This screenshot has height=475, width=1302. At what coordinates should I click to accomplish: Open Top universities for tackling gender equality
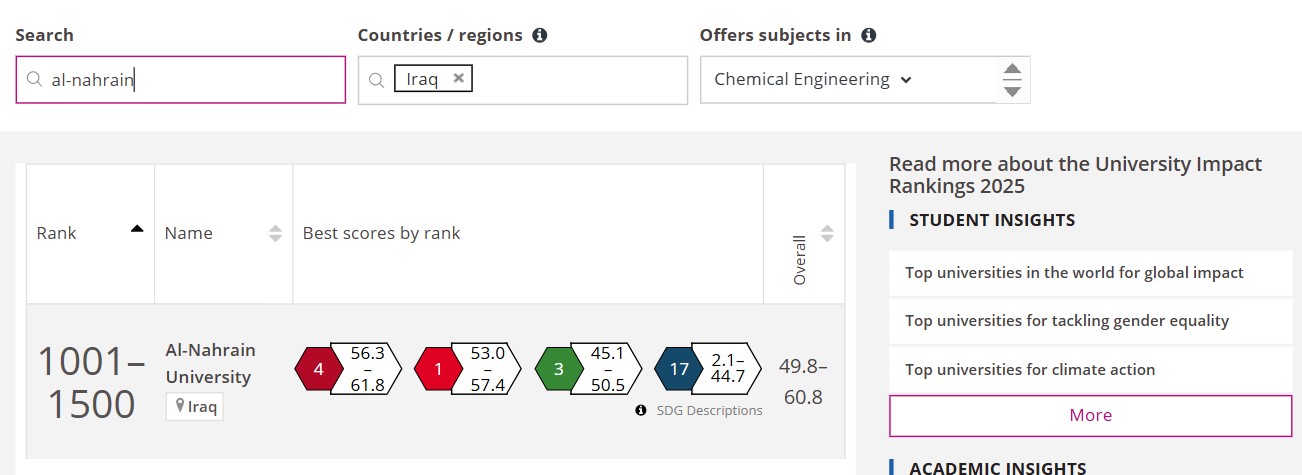[x=1067, y=321]
